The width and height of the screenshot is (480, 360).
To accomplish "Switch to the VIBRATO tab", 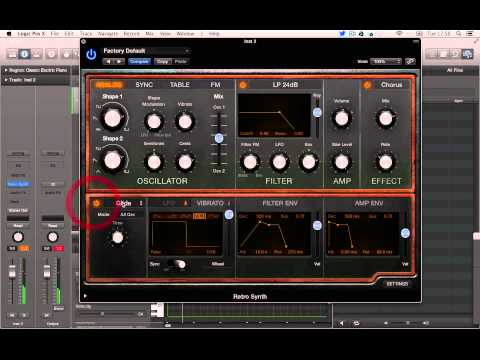I will pos(210,203).
